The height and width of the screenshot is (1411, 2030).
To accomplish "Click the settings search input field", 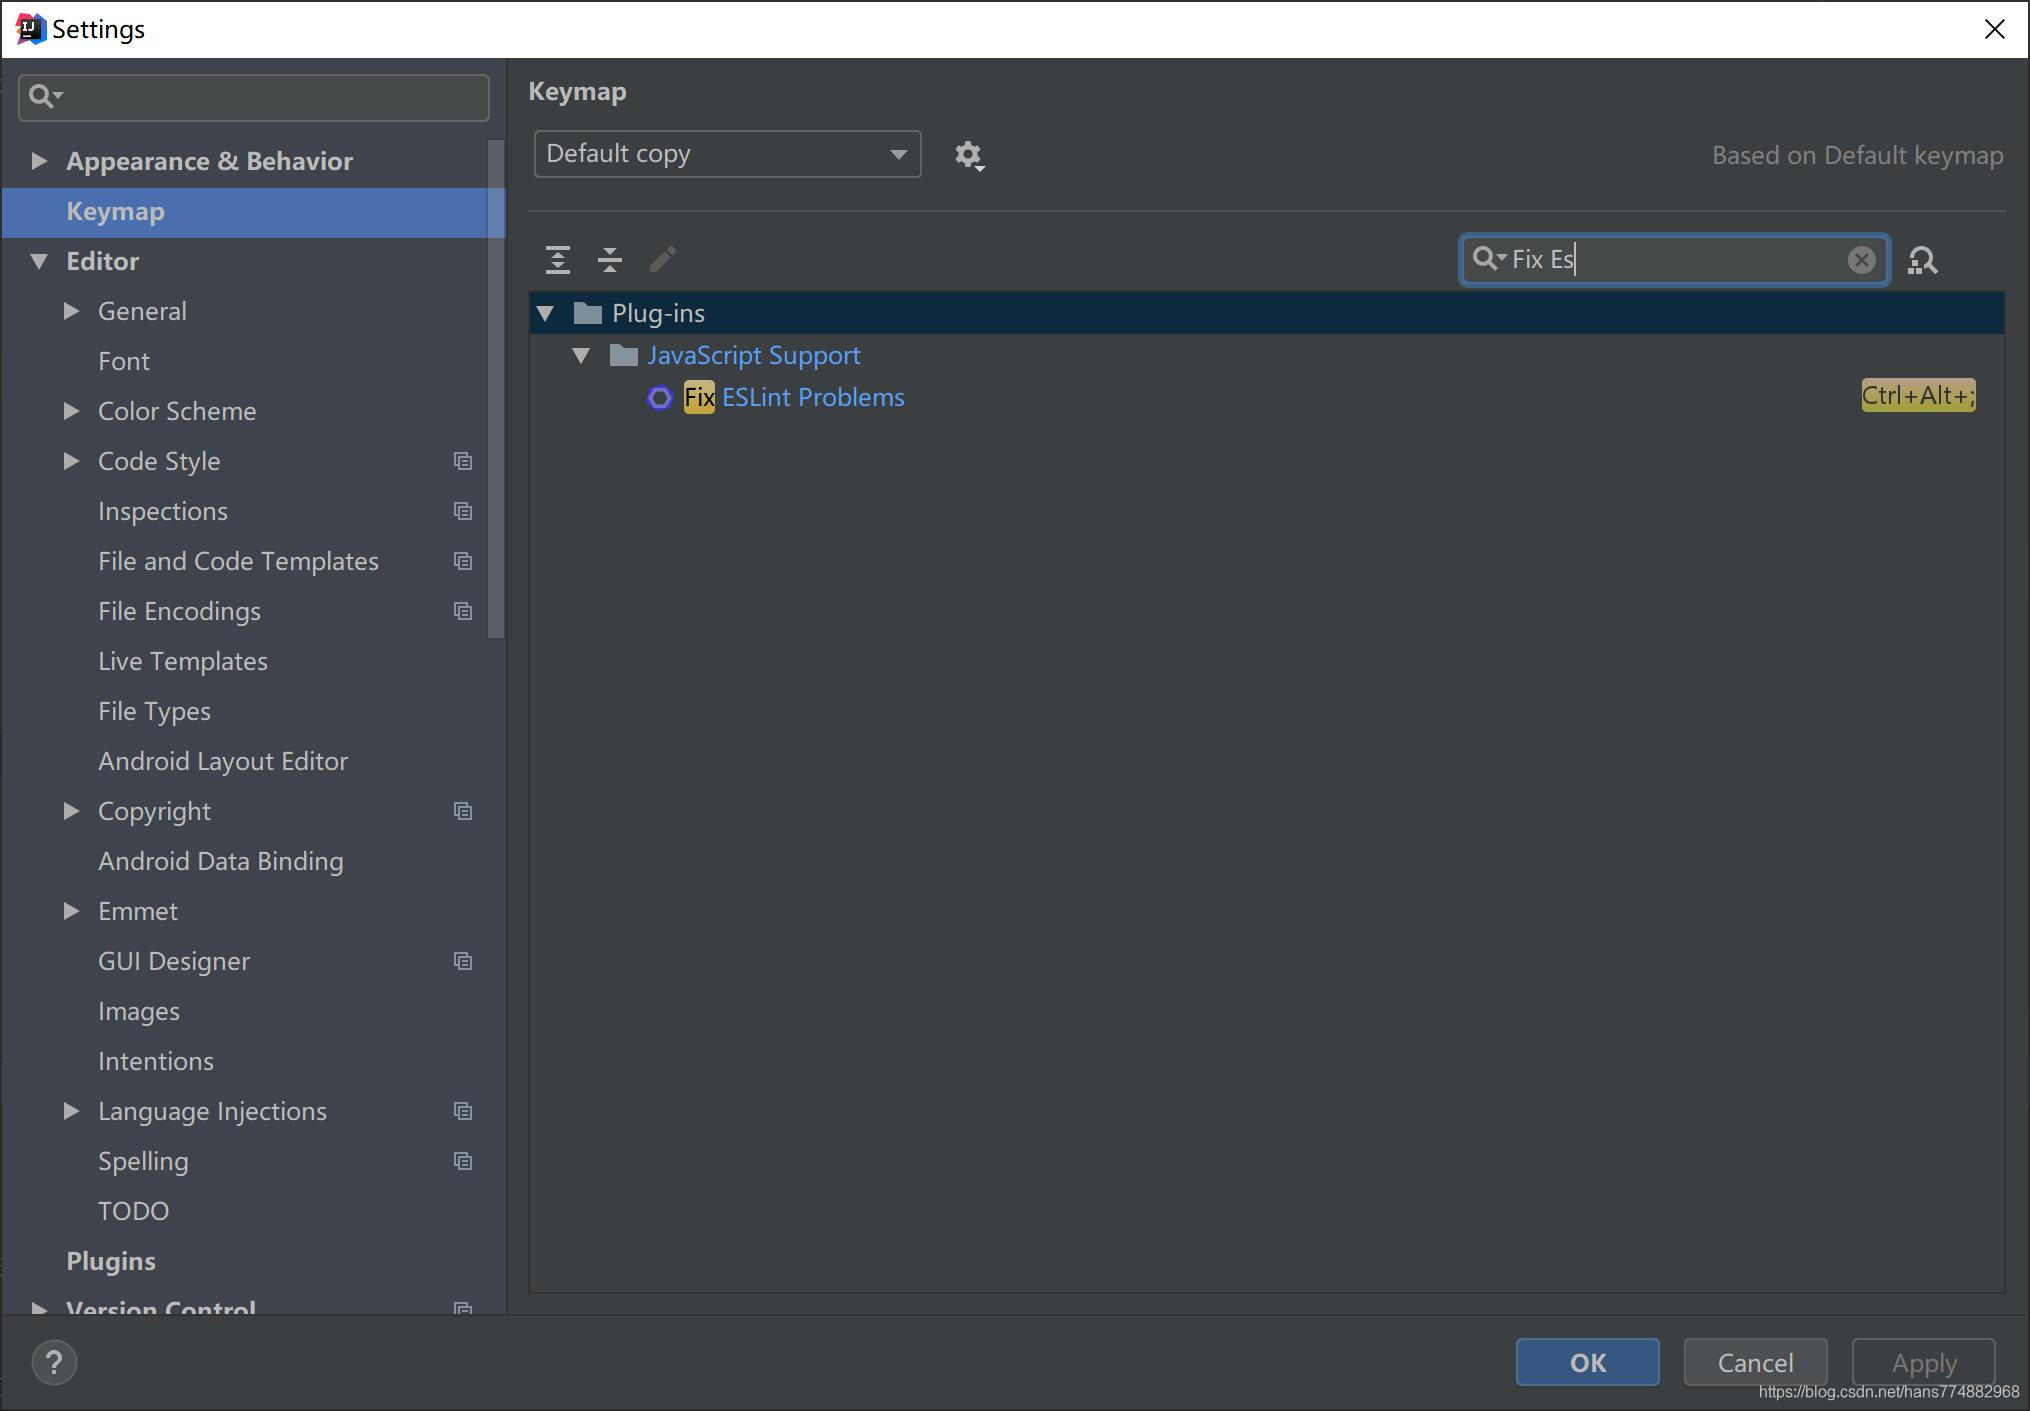I will tap(254, 97).
